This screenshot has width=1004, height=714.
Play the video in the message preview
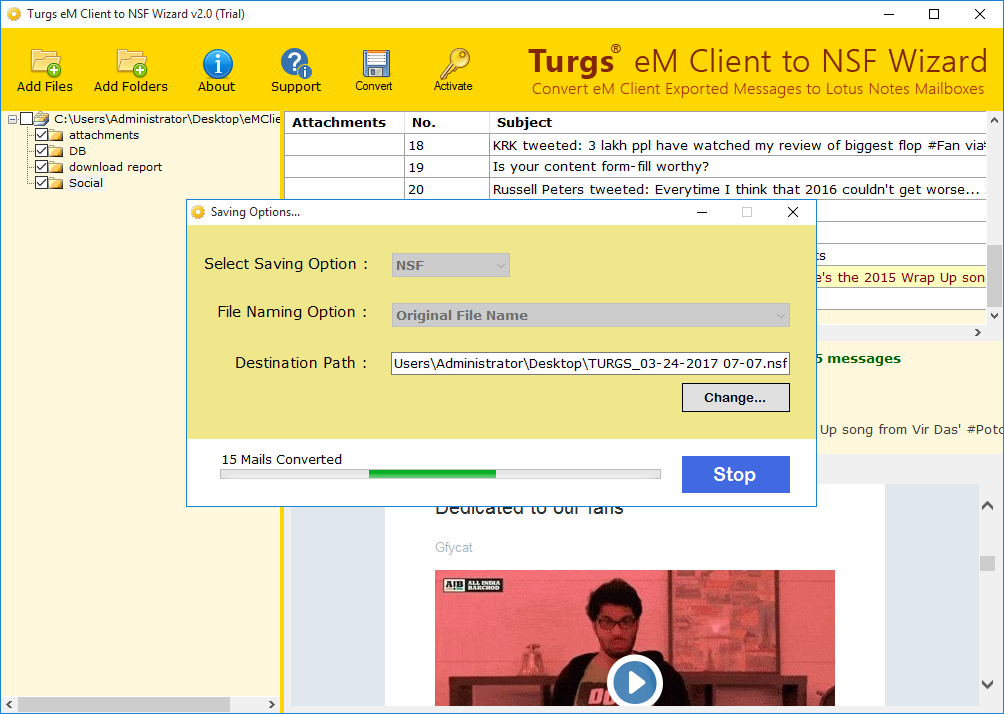pyautogui.click(x=635, y=681)
